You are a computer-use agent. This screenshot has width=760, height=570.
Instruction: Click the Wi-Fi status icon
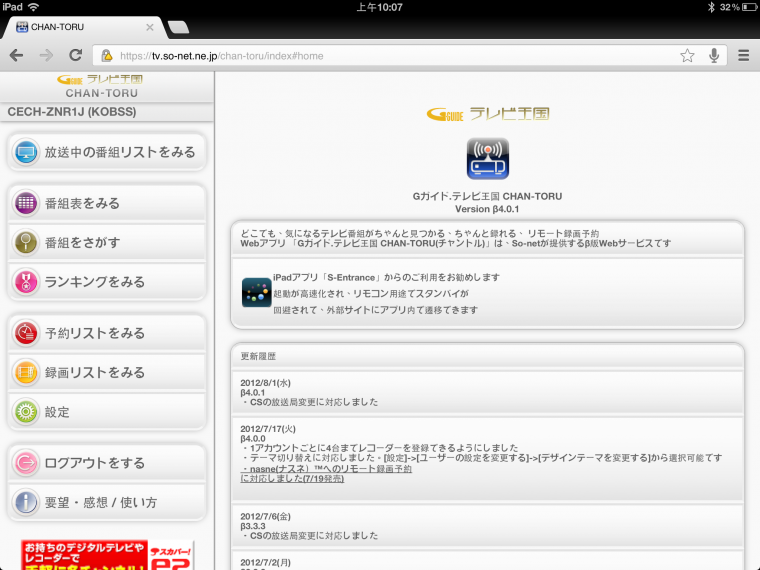click(x=33, y=7)
